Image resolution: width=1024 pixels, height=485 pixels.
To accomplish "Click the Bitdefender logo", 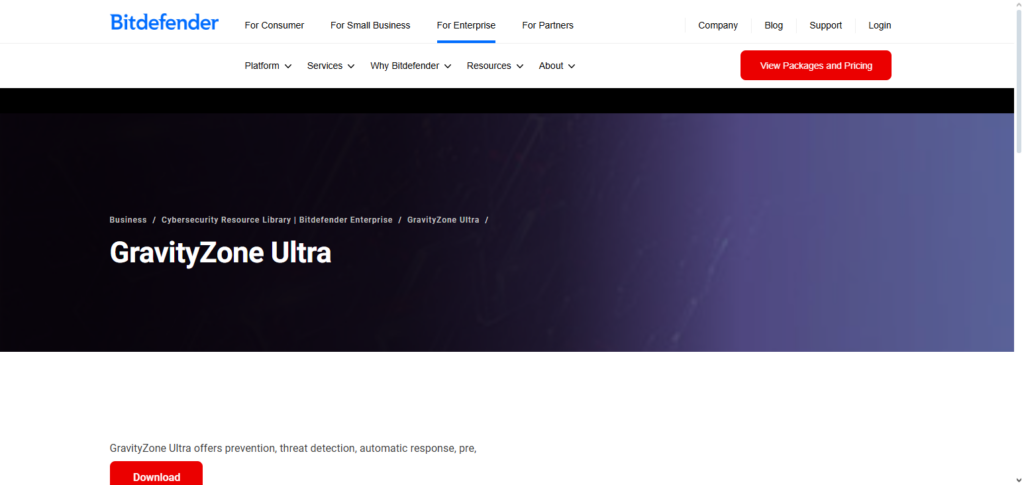I will pos(165,23).
